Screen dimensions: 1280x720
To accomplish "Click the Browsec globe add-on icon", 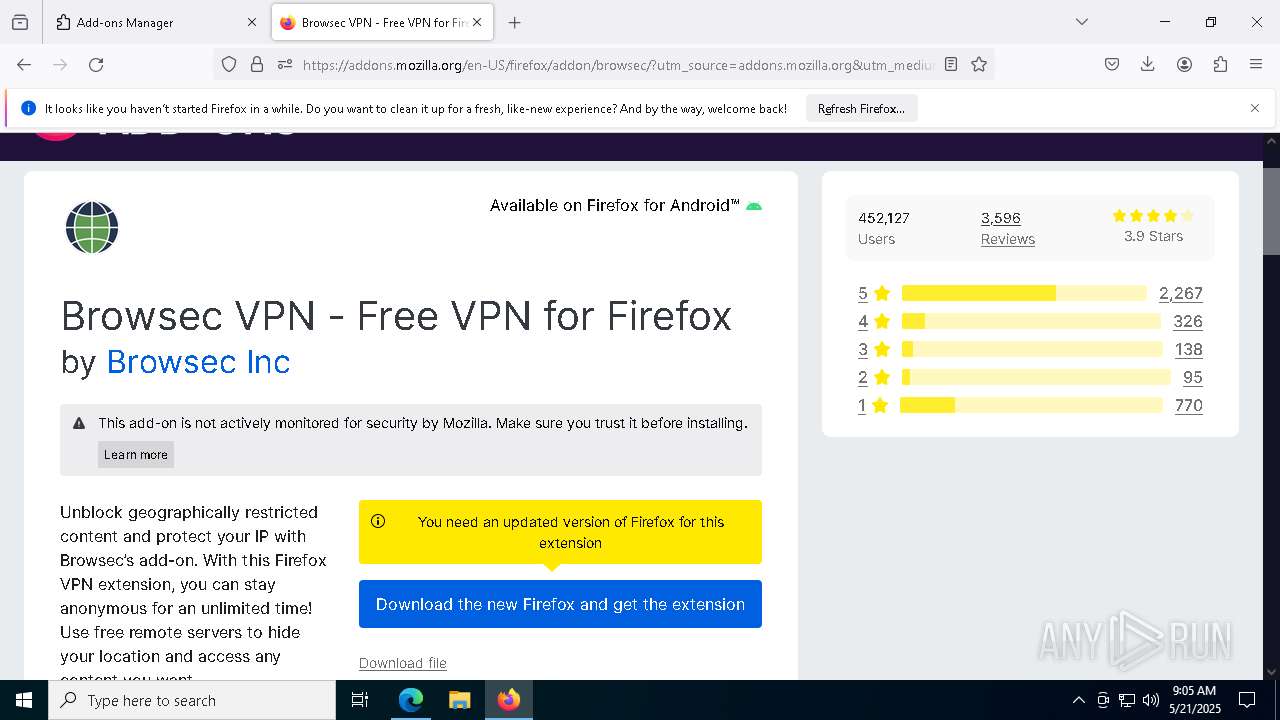I will click(x=92, y=227).
